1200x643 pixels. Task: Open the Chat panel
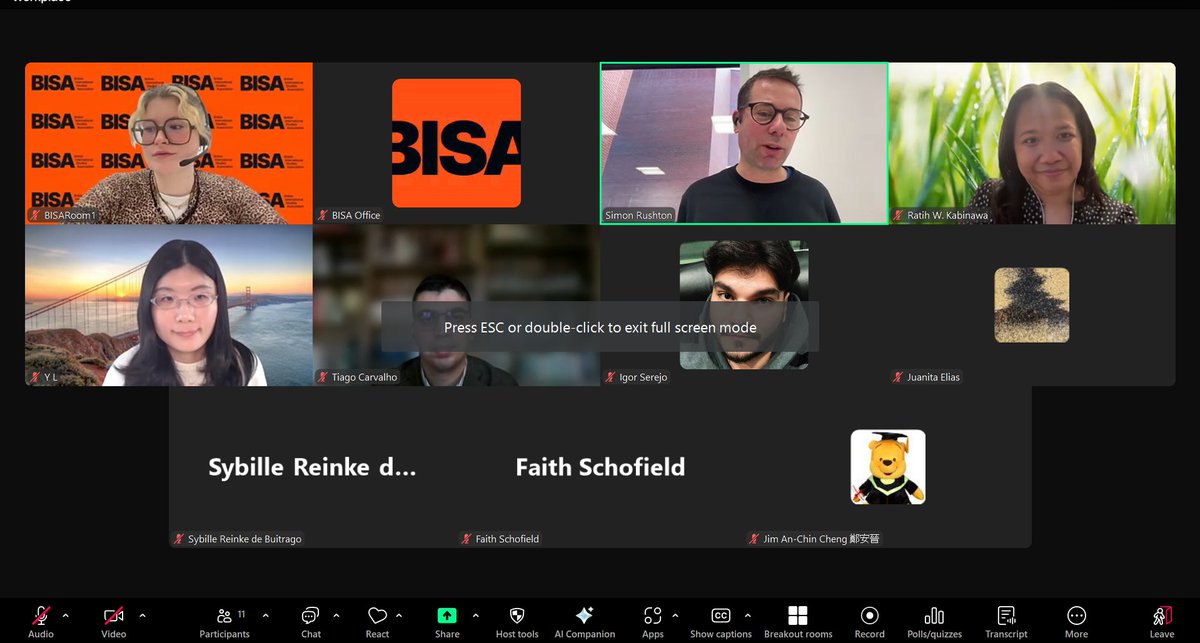point(311,620)
